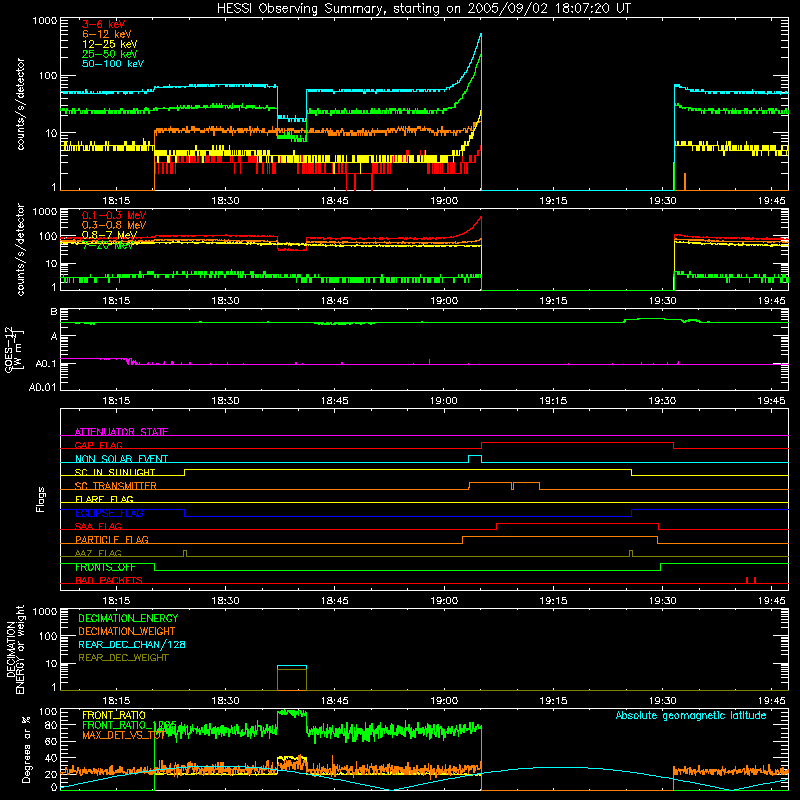Click the AAZ_FLAG pulse near 18:24

click(185, 553)
